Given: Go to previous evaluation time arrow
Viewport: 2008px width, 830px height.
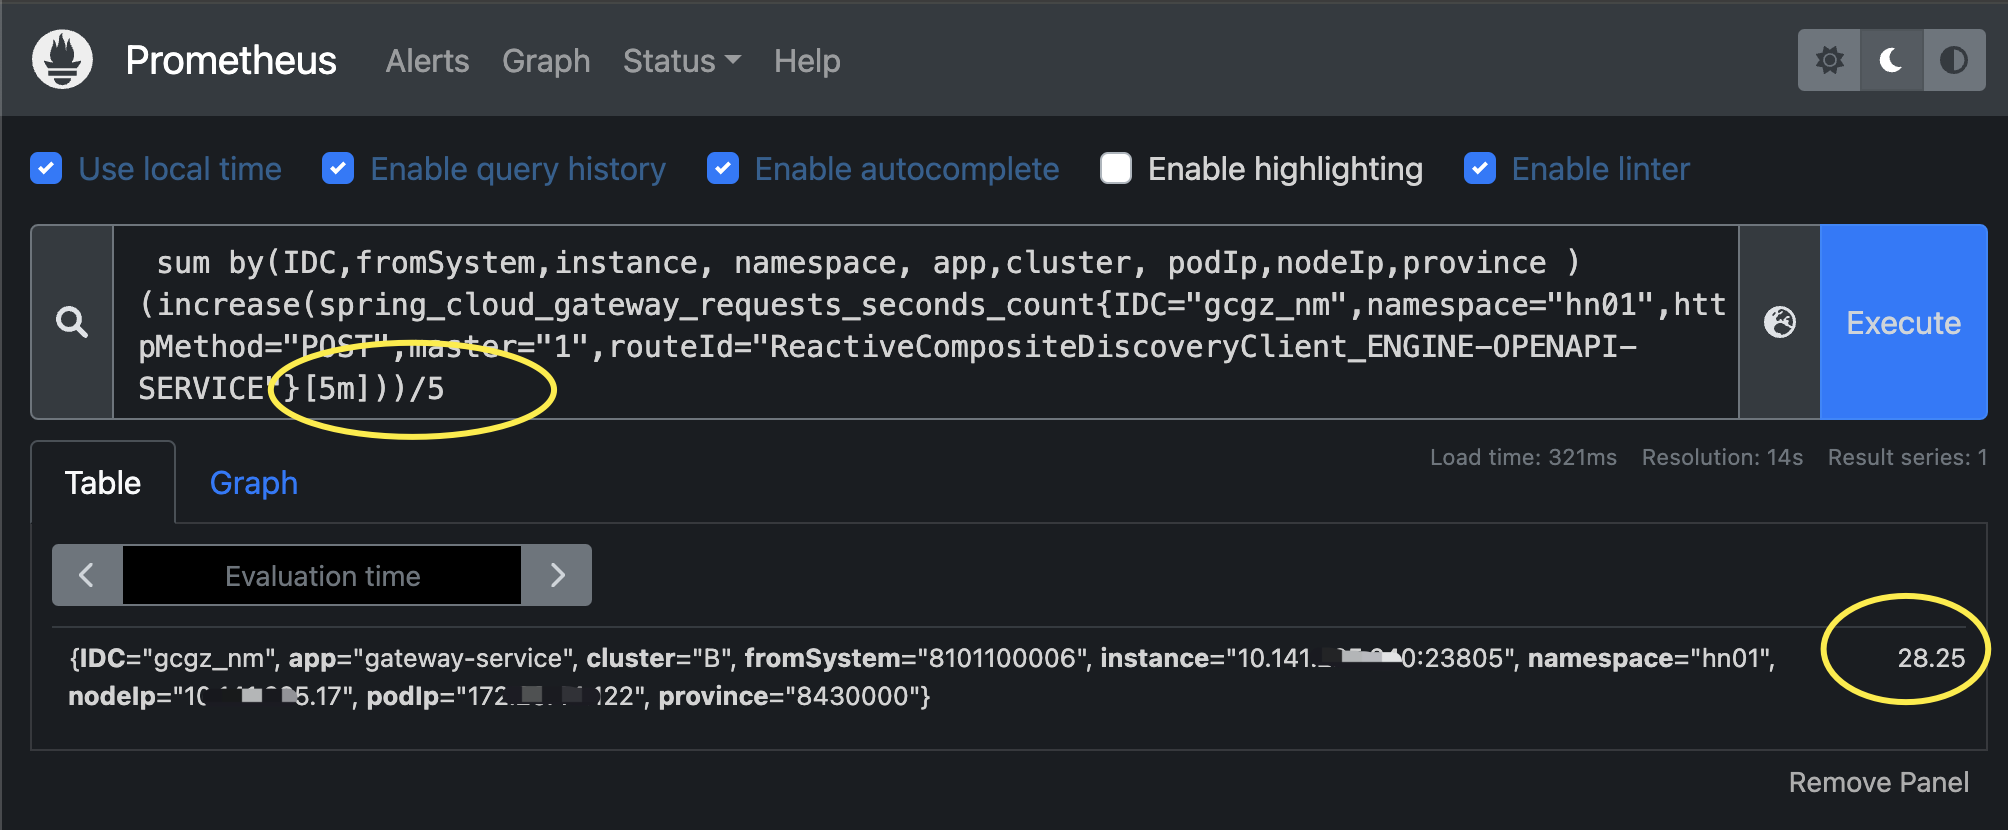Looking at the screenshot, I should click(x=87, y=575).
